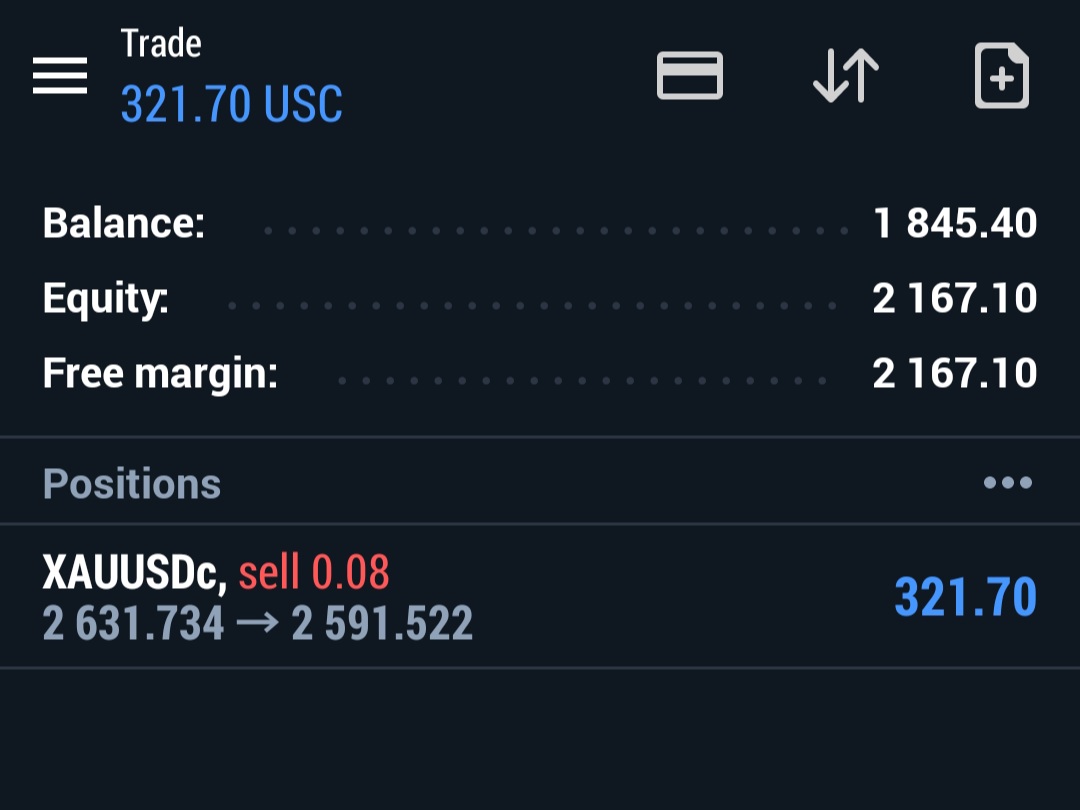This screenshot has width=1080, height=810.
Task: Tap the Free margin amount value
Action: [x=955, y=373]
